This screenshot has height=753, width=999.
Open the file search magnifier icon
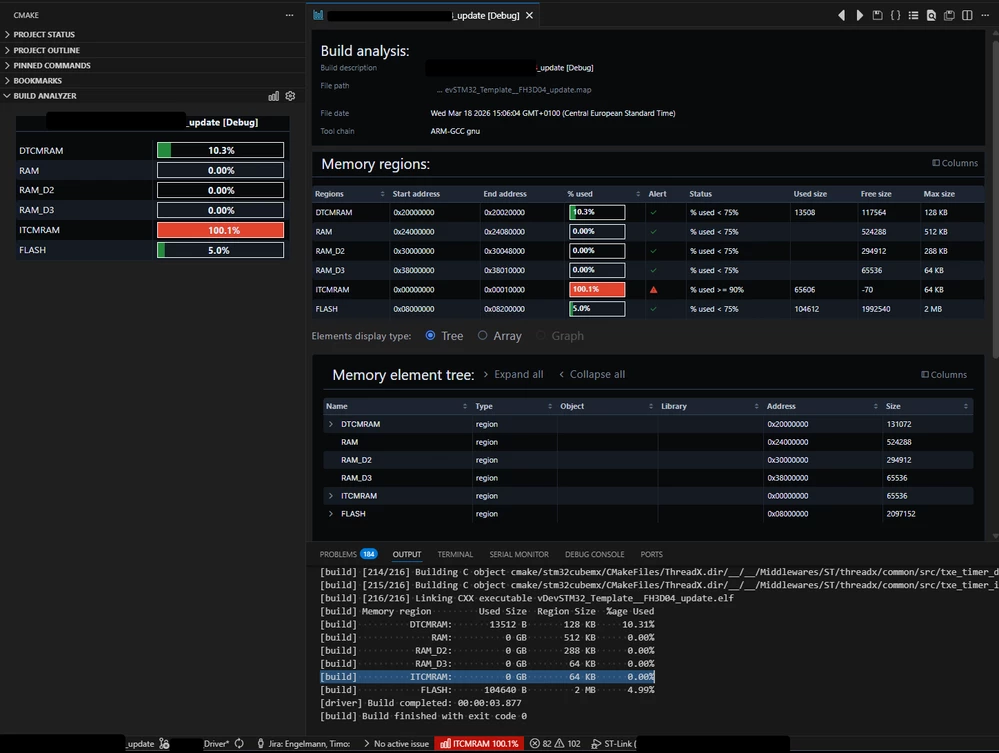(x=931, y=15)
